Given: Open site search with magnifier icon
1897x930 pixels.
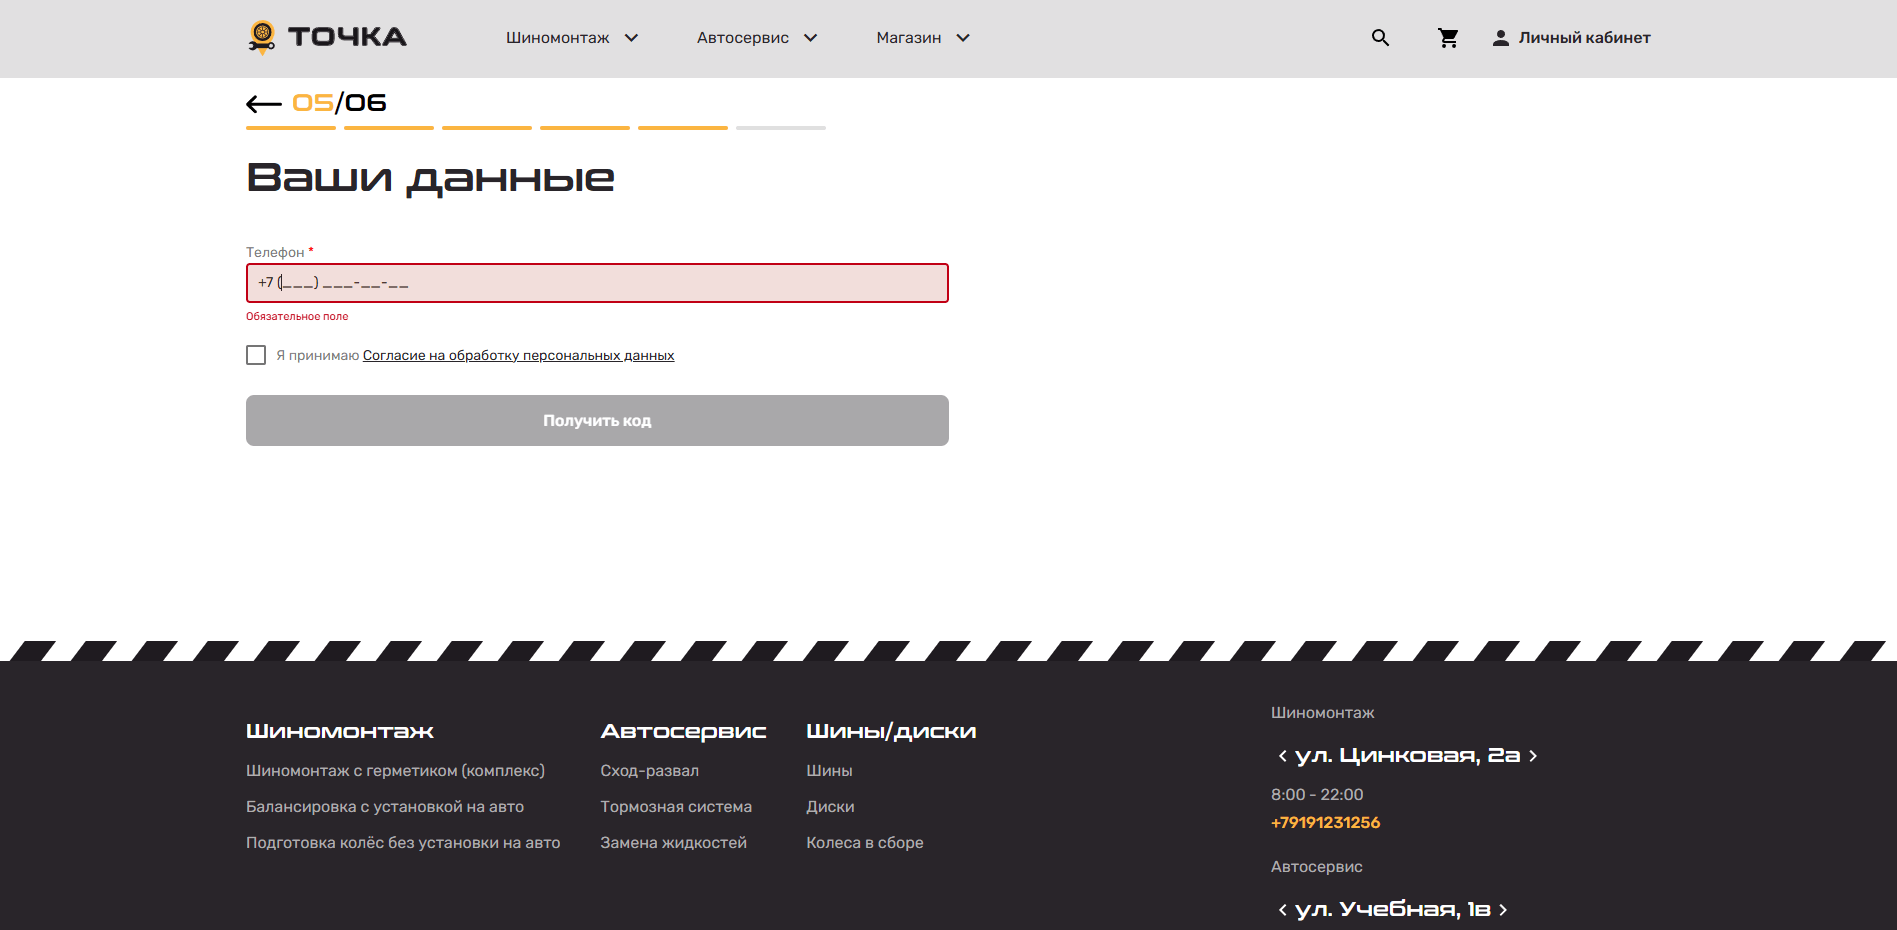Looking at the screenshot, I should click(1380, 38).
